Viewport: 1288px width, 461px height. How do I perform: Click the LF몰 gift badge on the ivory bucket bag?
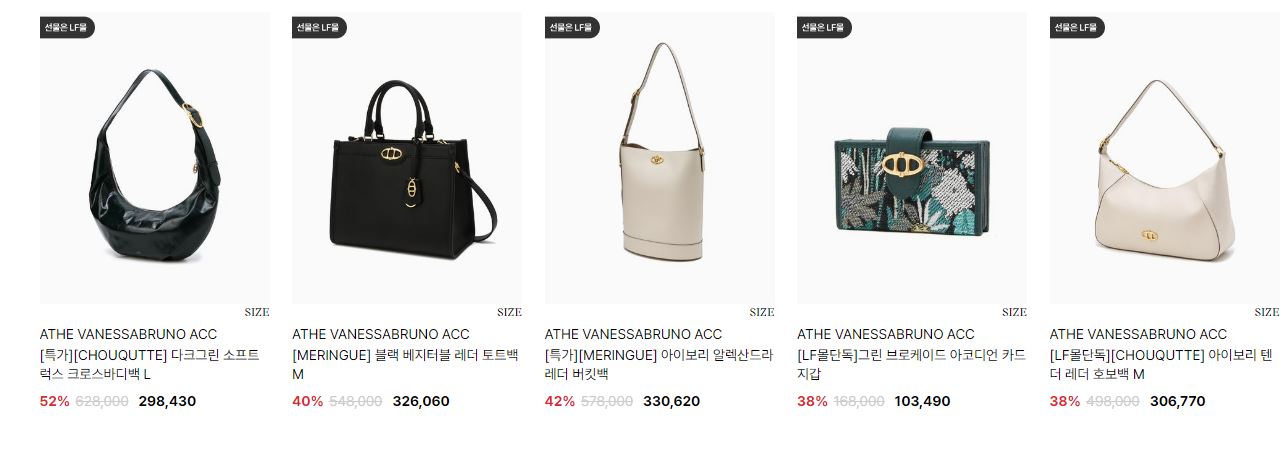[573, 28]
